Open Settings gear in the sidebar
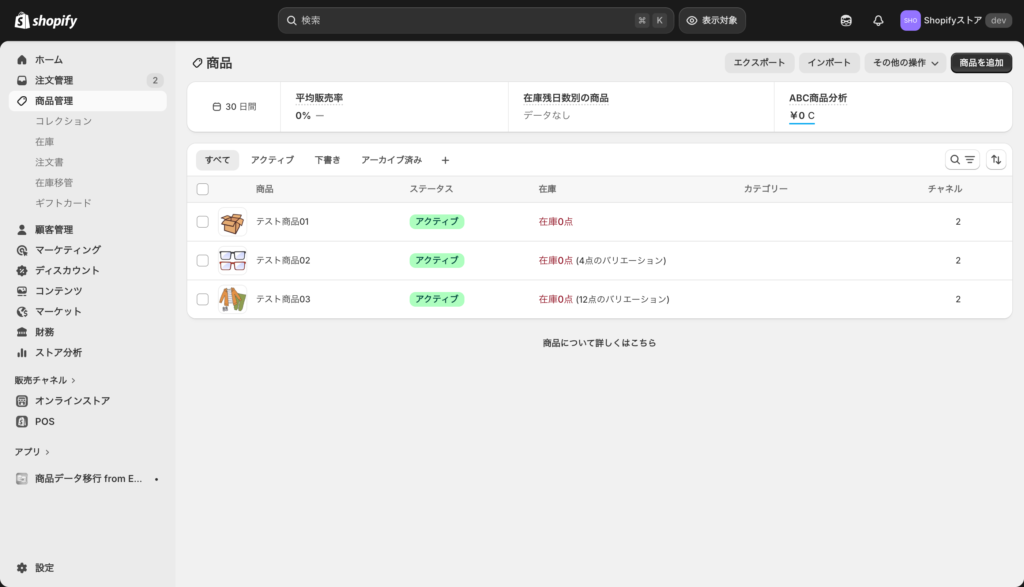This screenshot has height=587, width=1024. [22, 567]
